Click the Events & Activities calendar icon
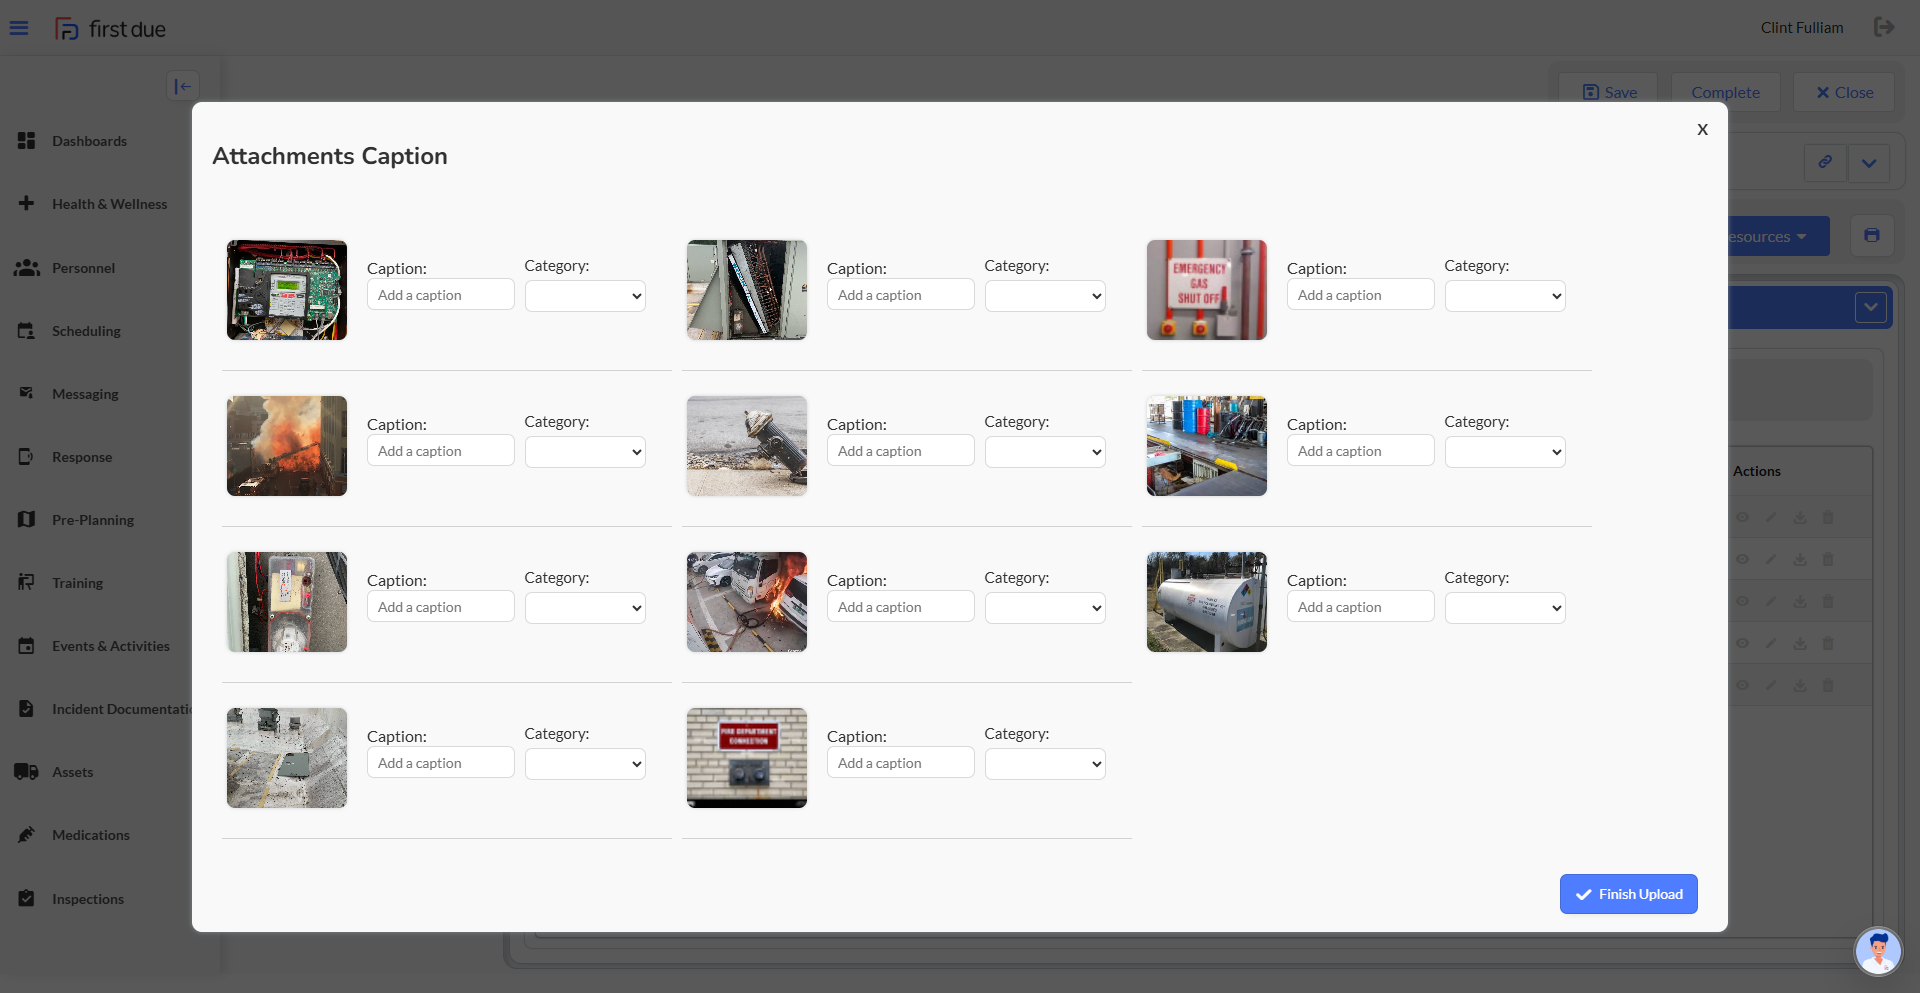The width and height of the screenshot is (1920, 993). click(x=27, y=646)
